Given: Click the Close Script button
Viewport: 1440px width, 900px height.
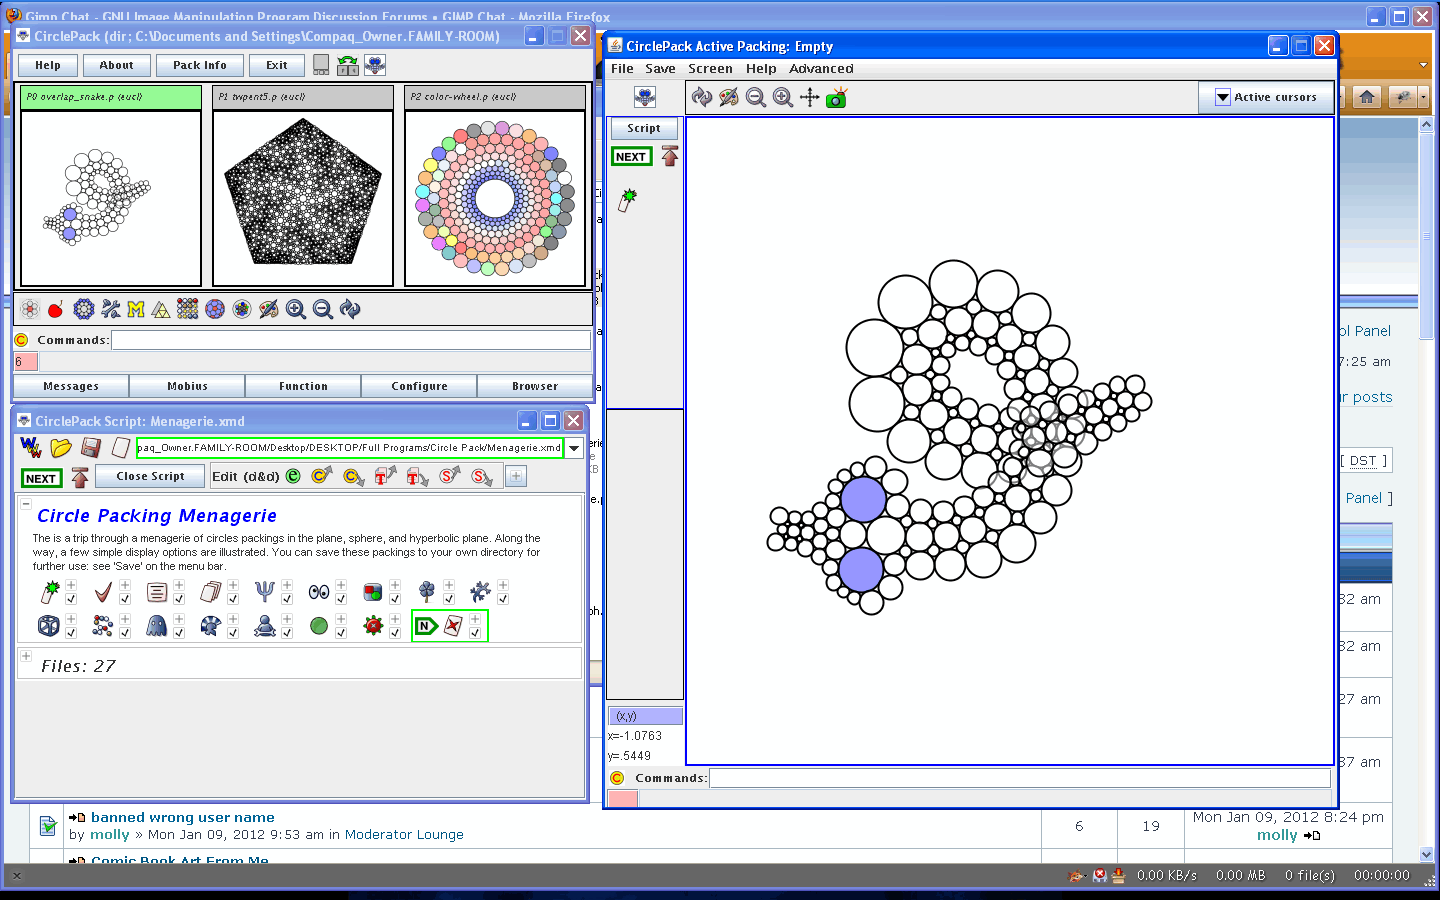Looking at the screenshot, I should point(150,476).
